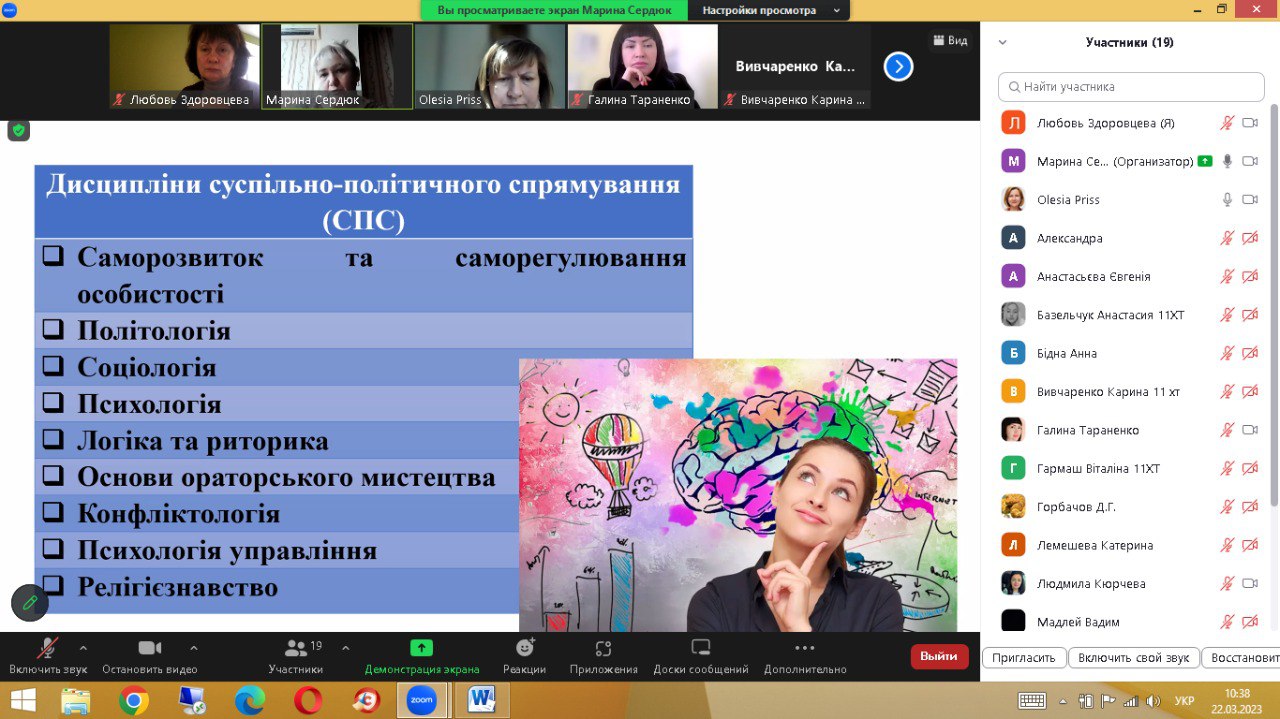The width and height of the screenshot is (1280, 719).
Task: Unmute using the microphone icon in toolbar
Action: (x=47, y=648)
